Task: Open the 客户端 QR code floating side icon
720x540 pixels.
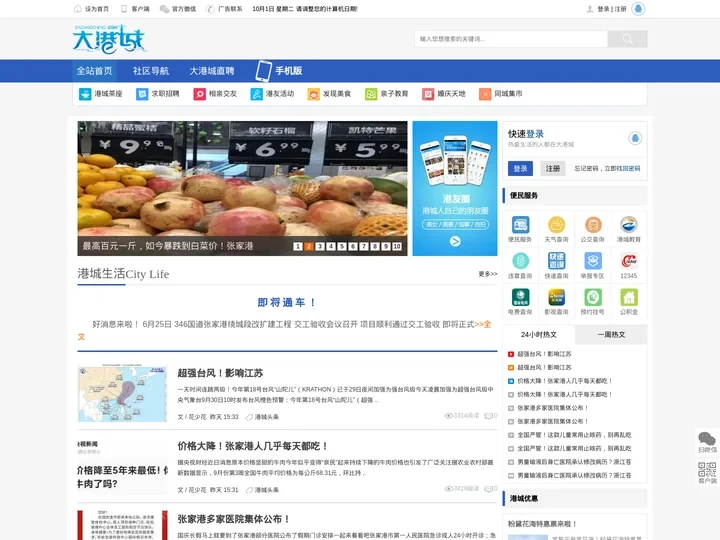Action: point(707,472)
